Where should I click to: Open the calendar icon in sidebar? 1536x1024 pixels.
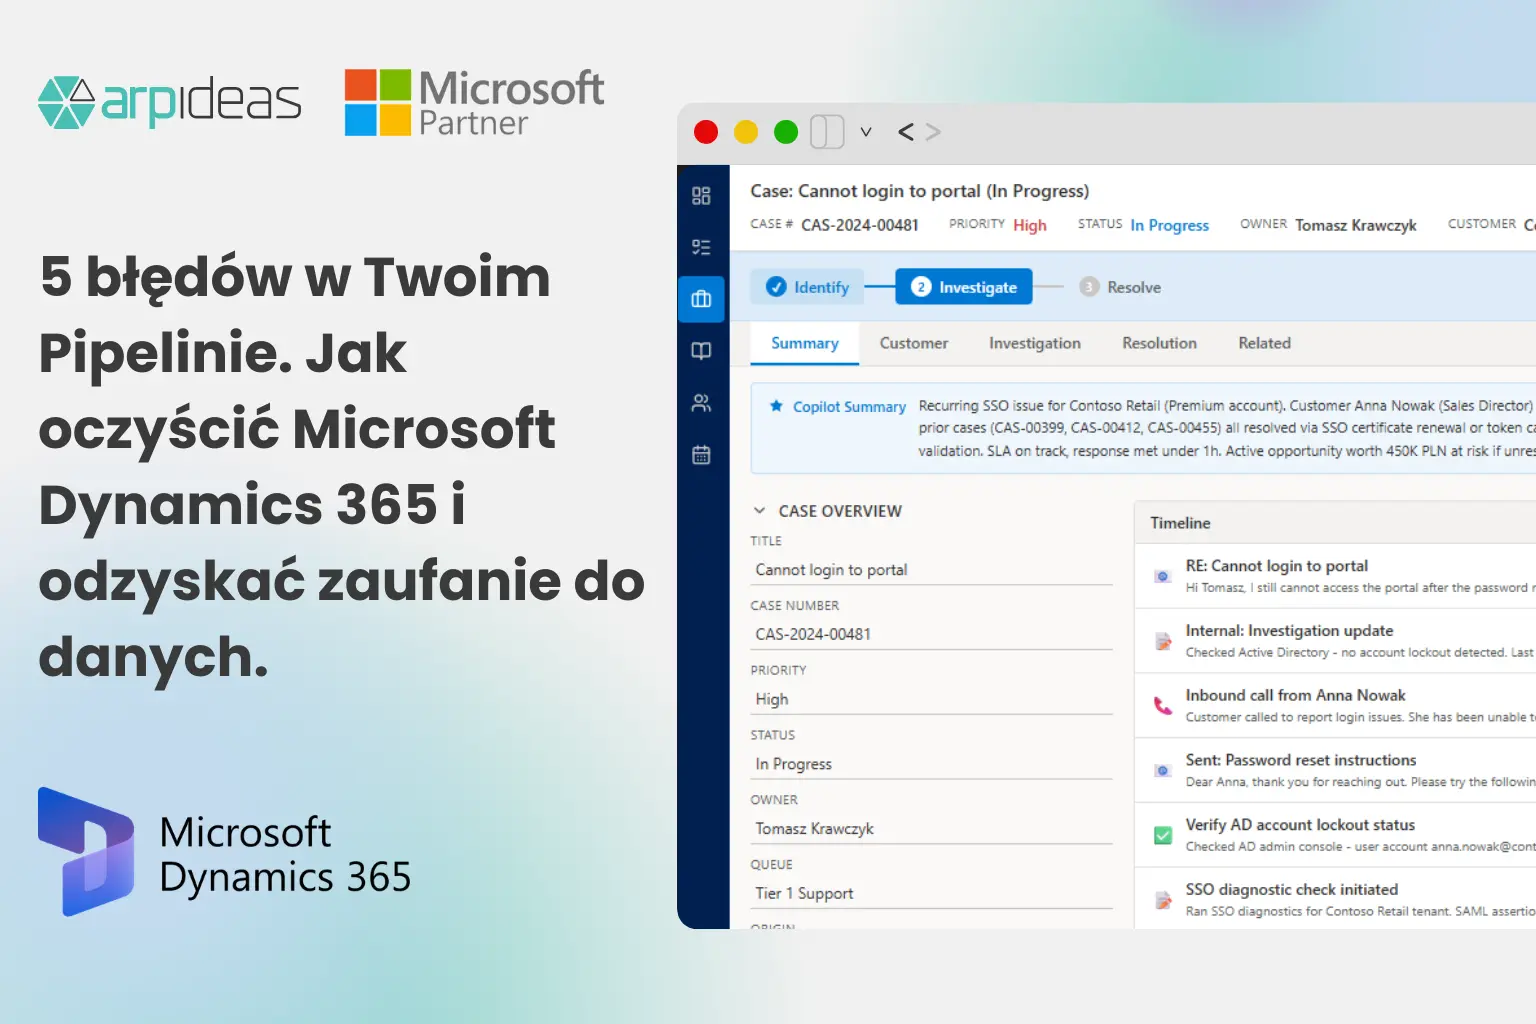(701, 454)
